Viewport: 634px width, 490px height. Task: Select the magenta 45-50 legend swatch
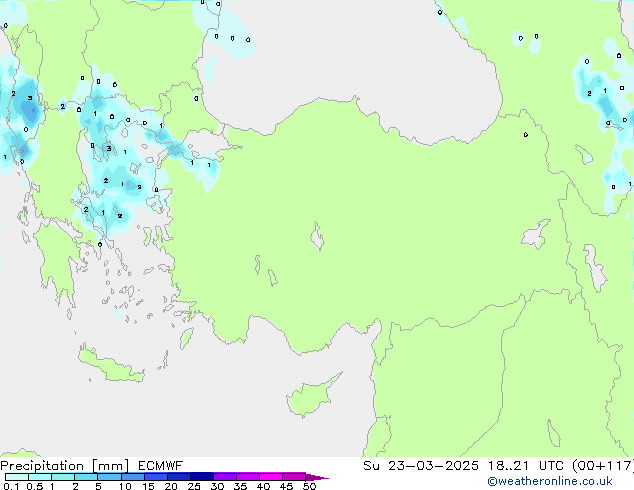[294, 477]
